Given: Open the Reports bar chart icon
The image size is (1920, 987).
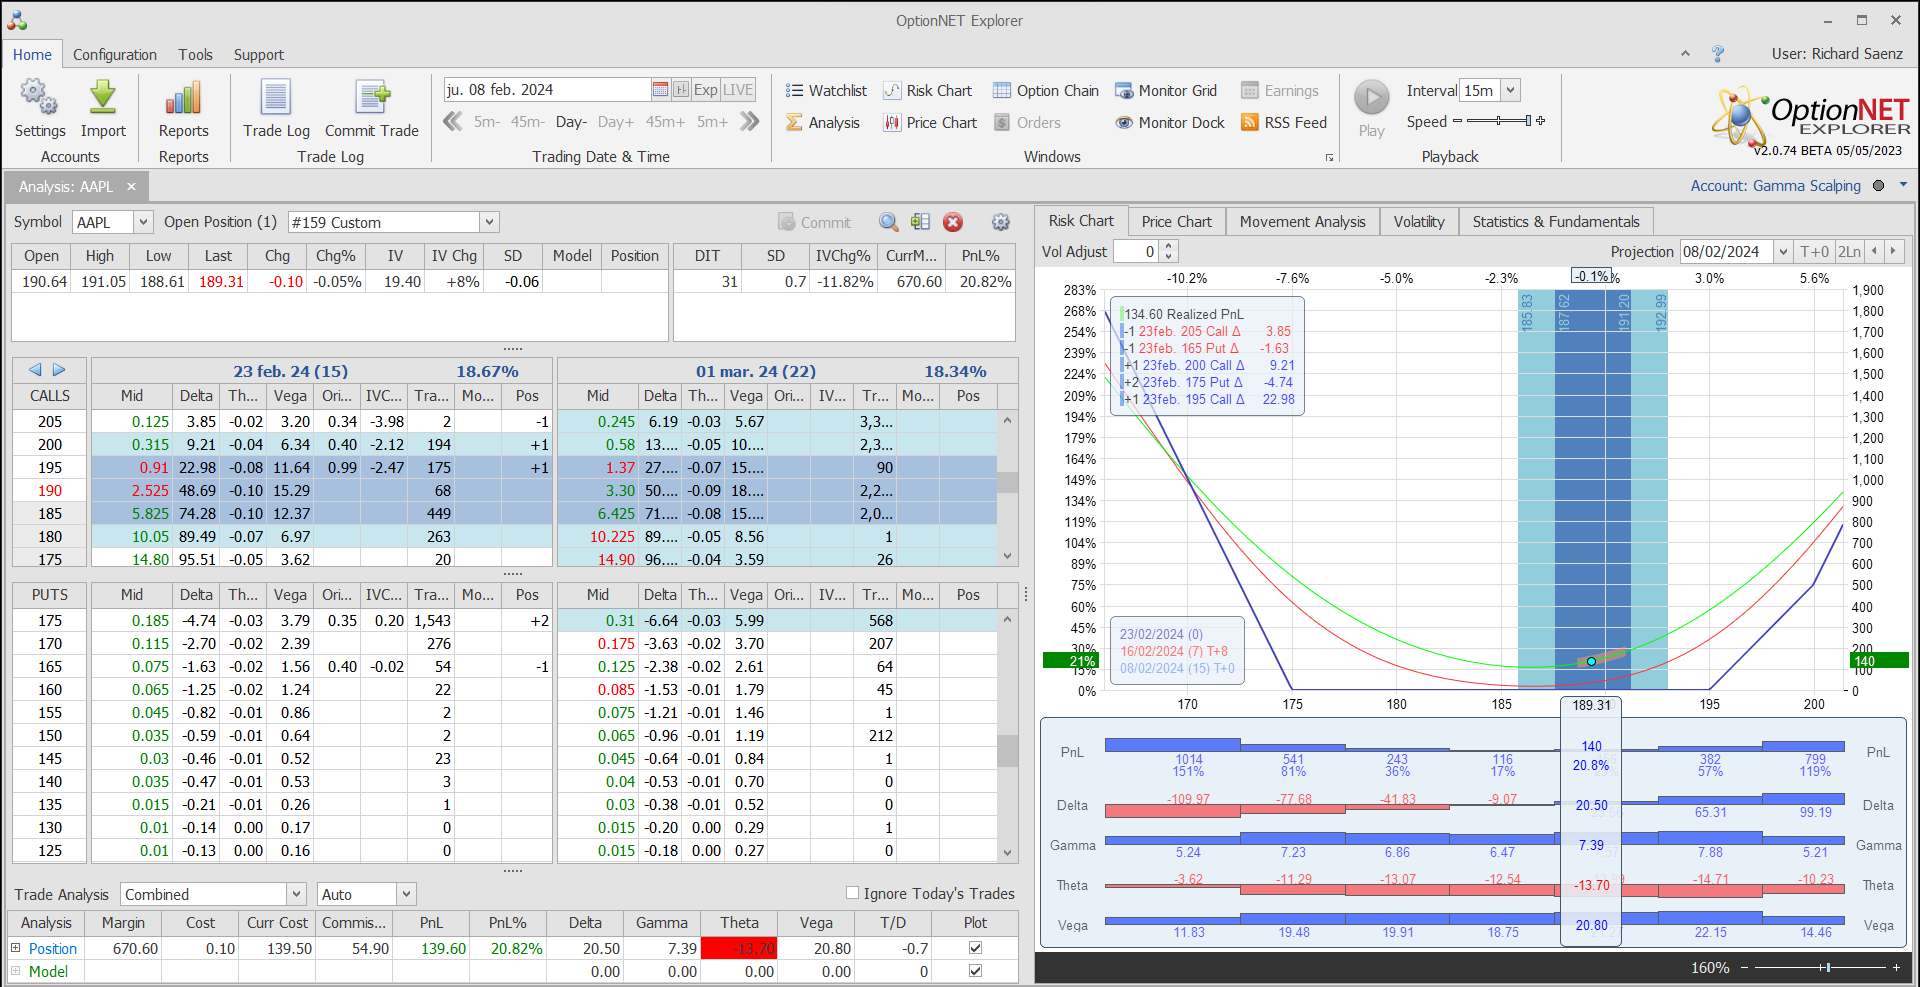Looking at the screenshot, I should [x=183, y=108].
